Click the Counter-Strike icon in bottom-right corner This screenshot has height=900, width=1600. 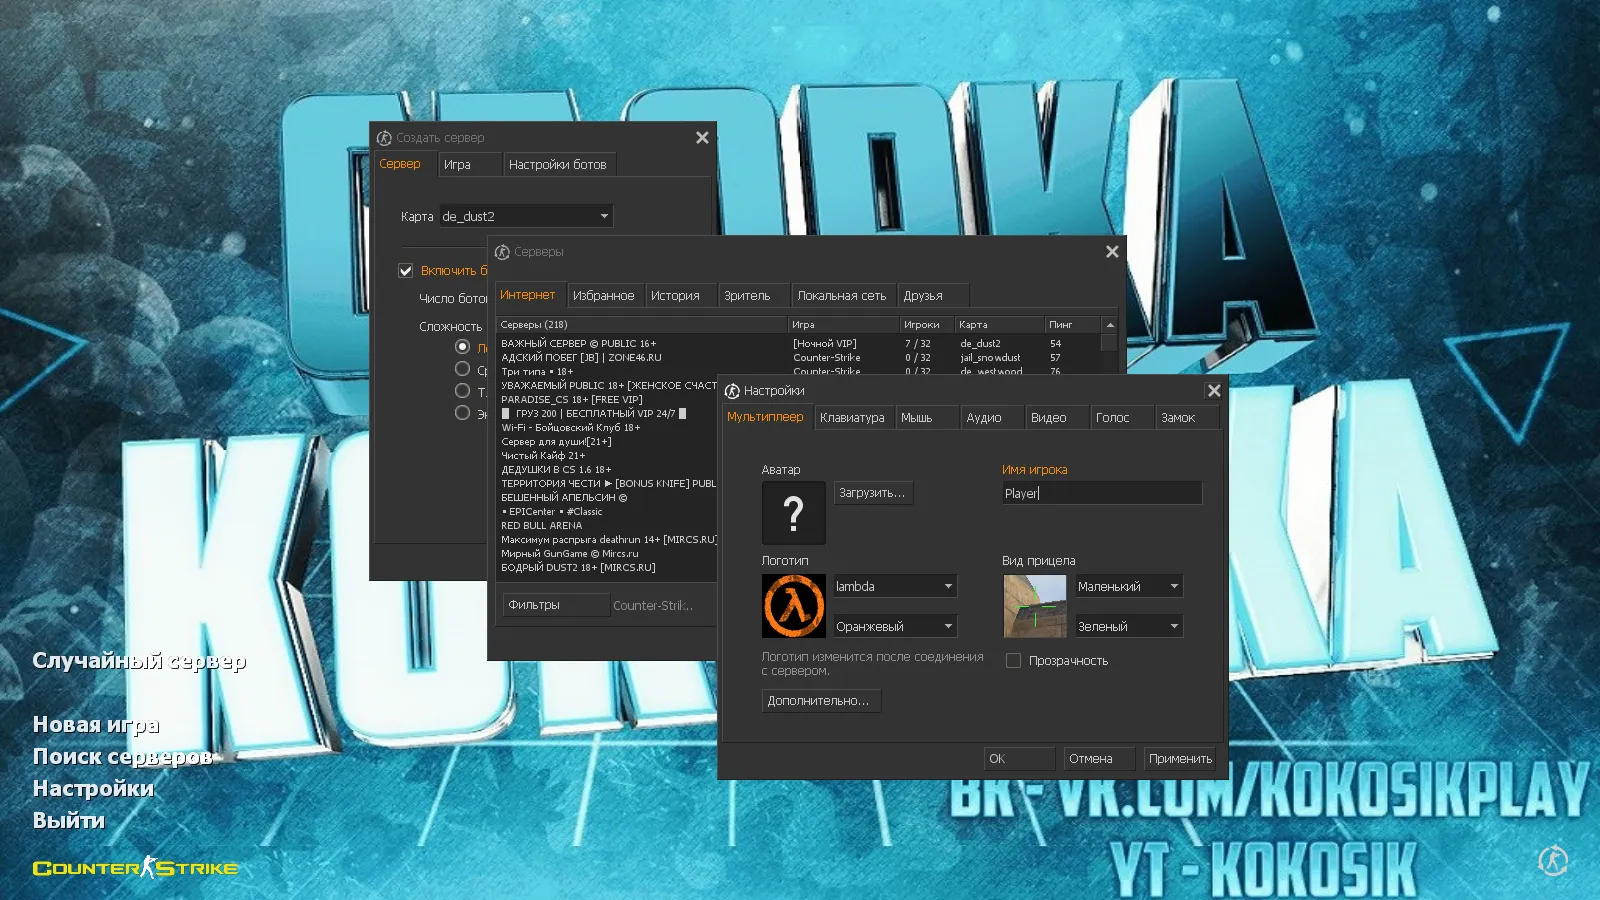click(x=1553, y=860)
